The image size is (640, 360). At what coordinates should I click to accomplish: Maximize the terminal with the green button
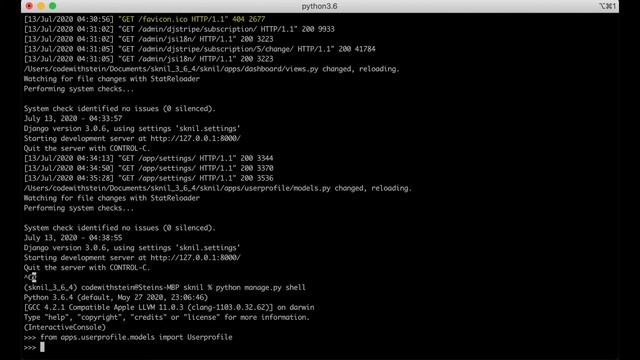click(x=53, y=6)
